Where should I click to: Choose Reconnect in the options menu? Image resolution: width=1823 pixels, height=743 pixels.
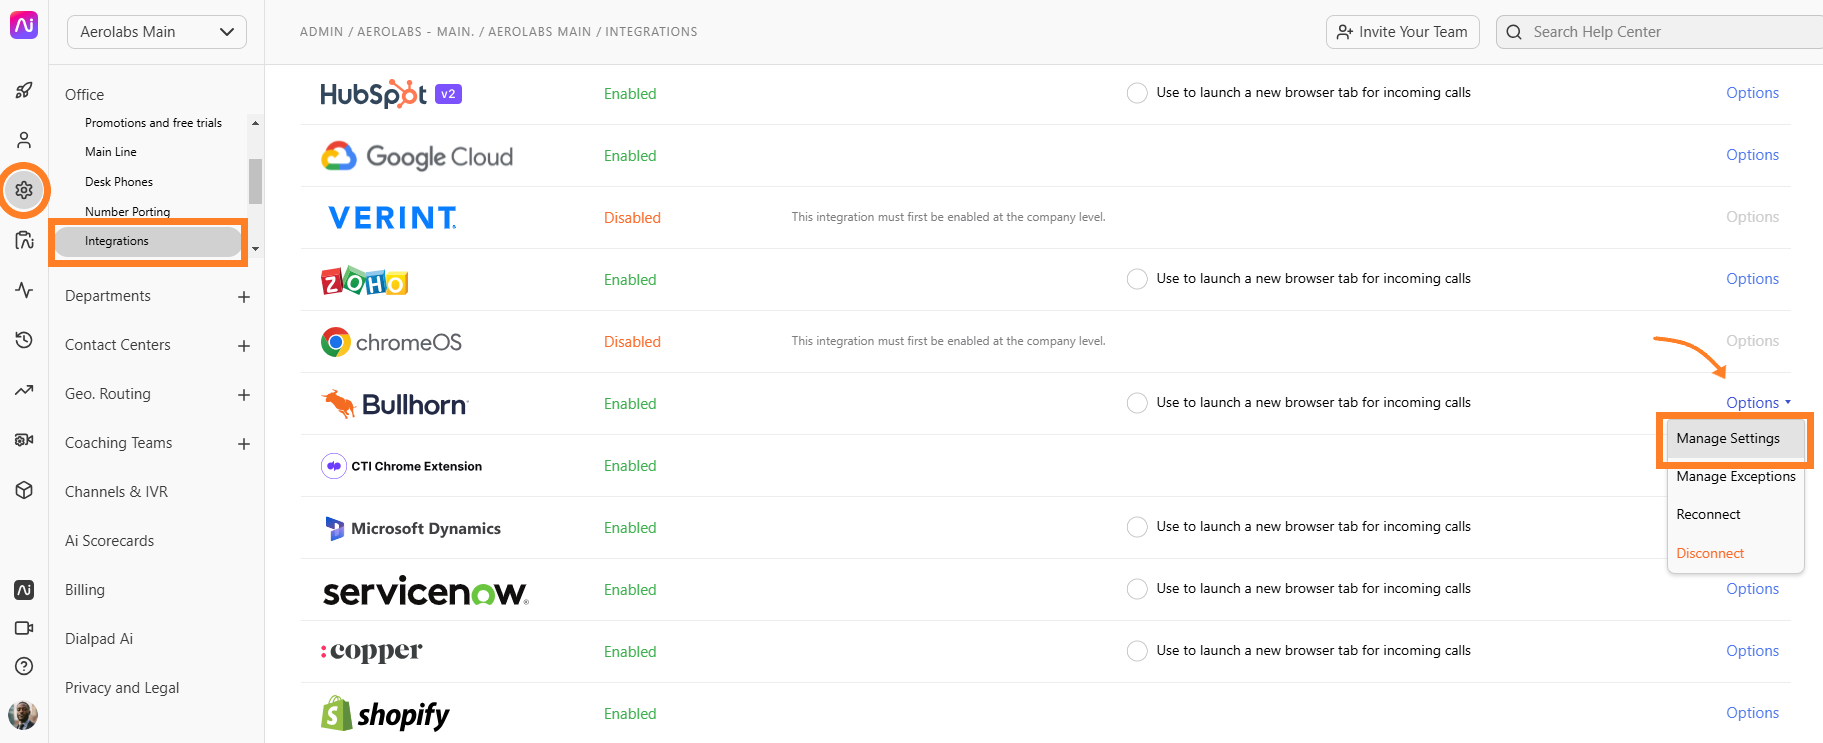click(1735, 515)
